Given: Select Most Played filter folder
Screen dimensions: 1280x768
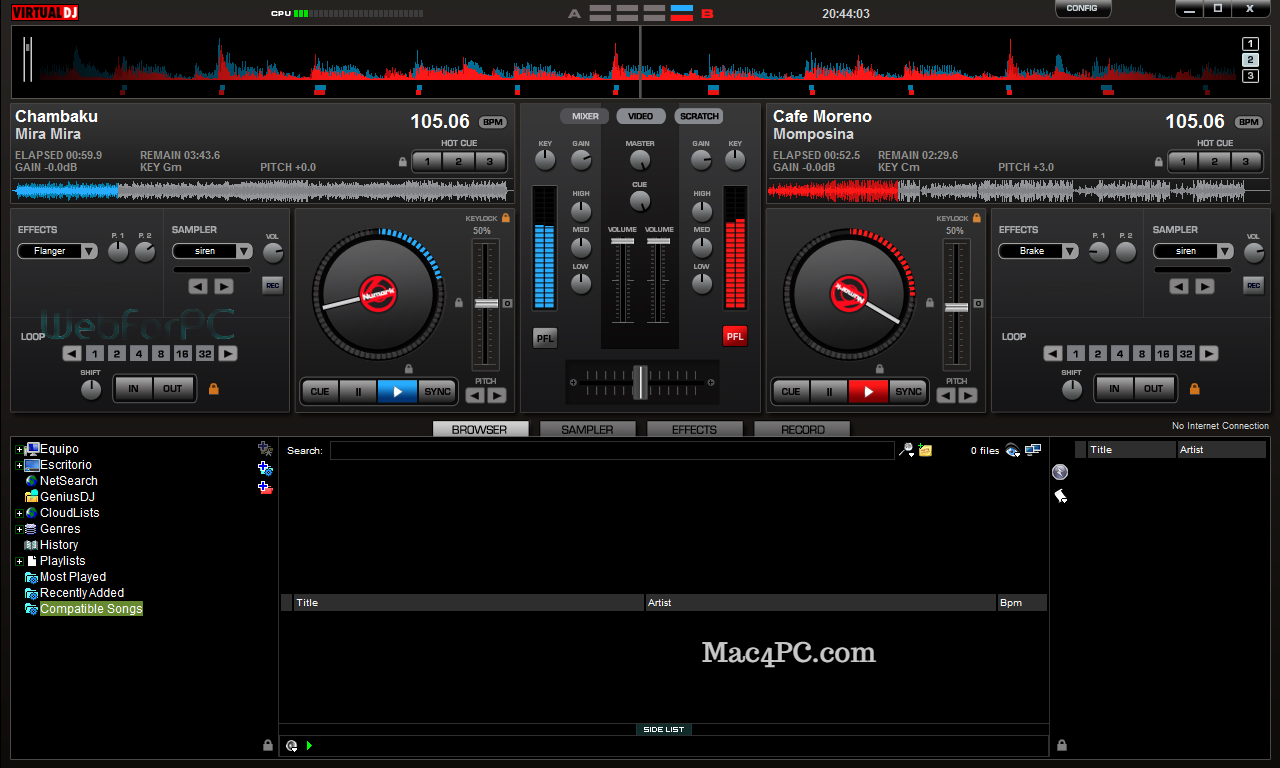Looking at the screenshot, I should tap(72, 577).
